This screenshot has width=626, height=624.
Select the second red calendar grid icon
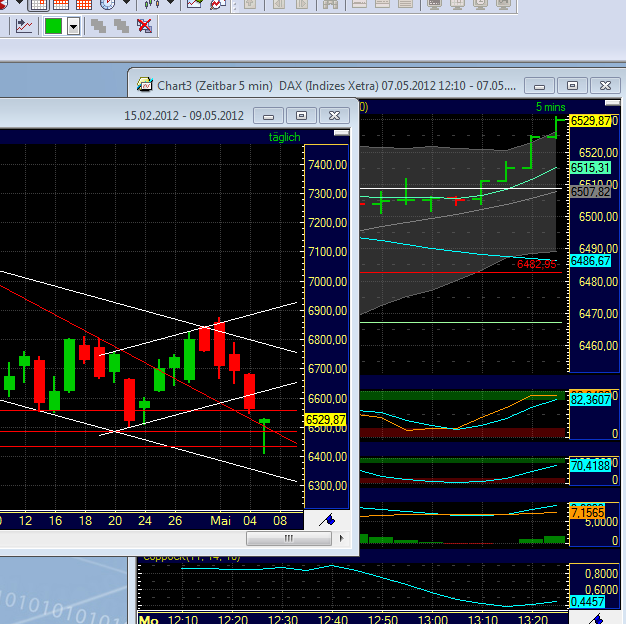pyautogui.click(x=61, y=4)
